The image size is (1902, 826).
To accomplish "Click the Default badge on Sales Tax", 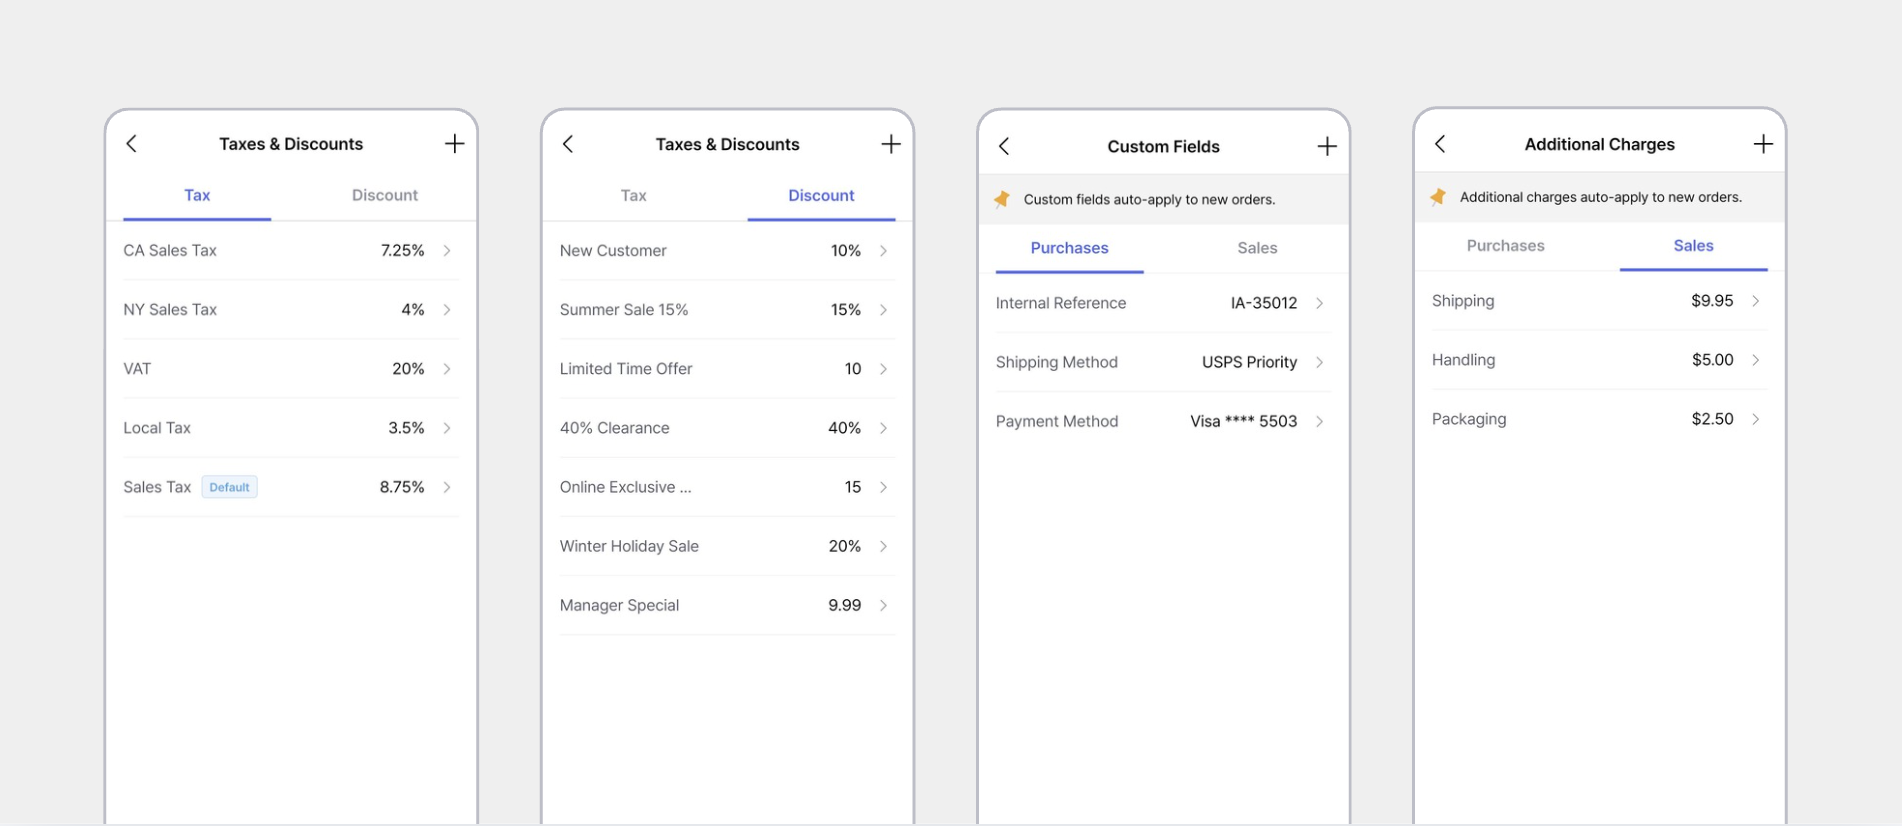I will pos(229,487).
